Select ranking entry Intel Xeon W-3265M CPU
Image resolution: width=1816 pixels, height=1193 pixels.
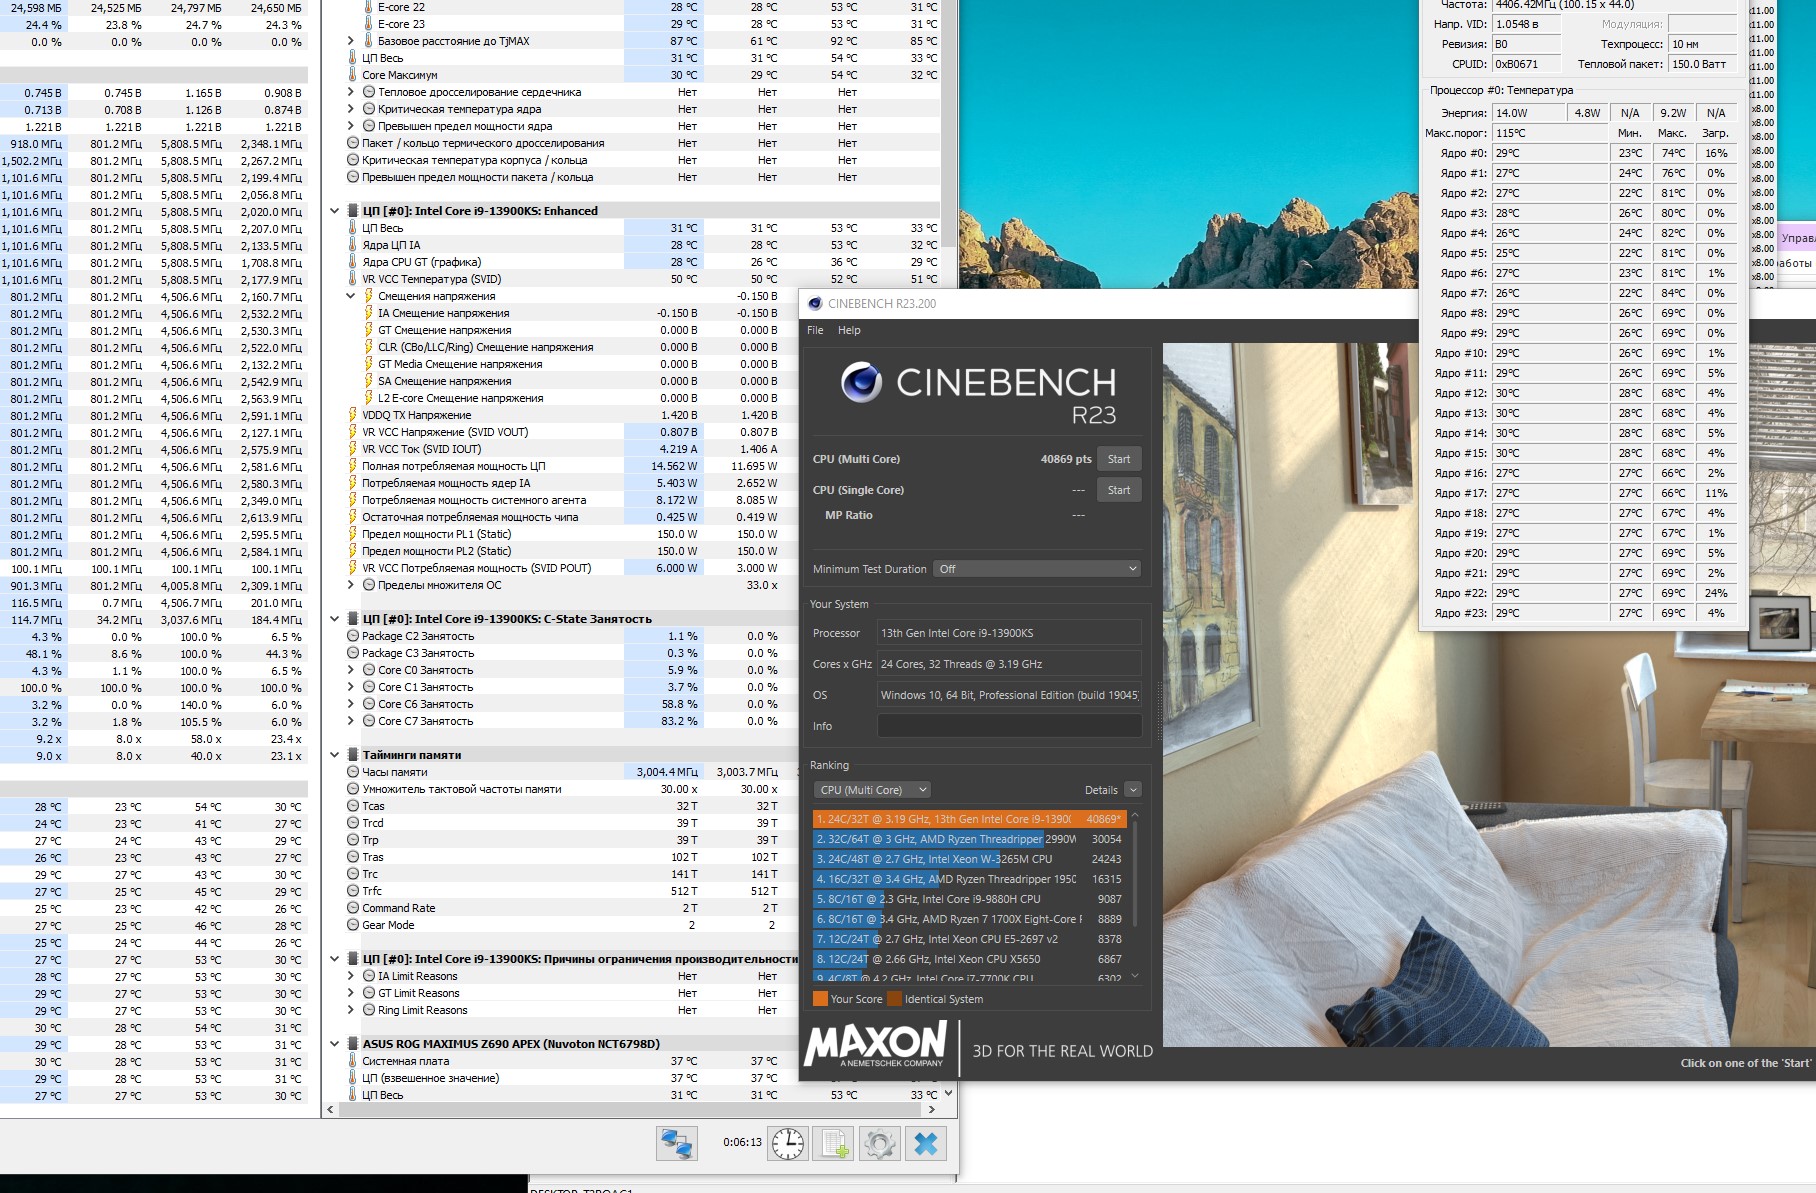coord(969,859)
